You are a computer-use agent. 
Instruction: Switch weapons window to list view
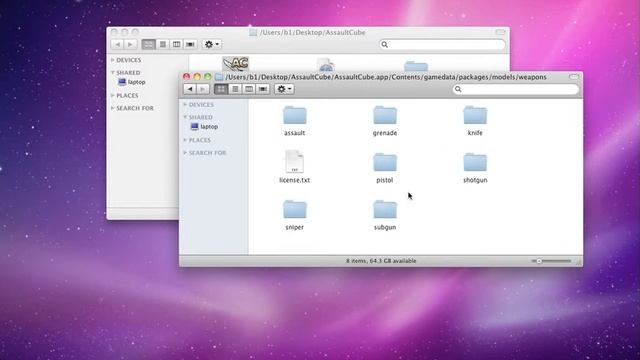coord(235,89)
